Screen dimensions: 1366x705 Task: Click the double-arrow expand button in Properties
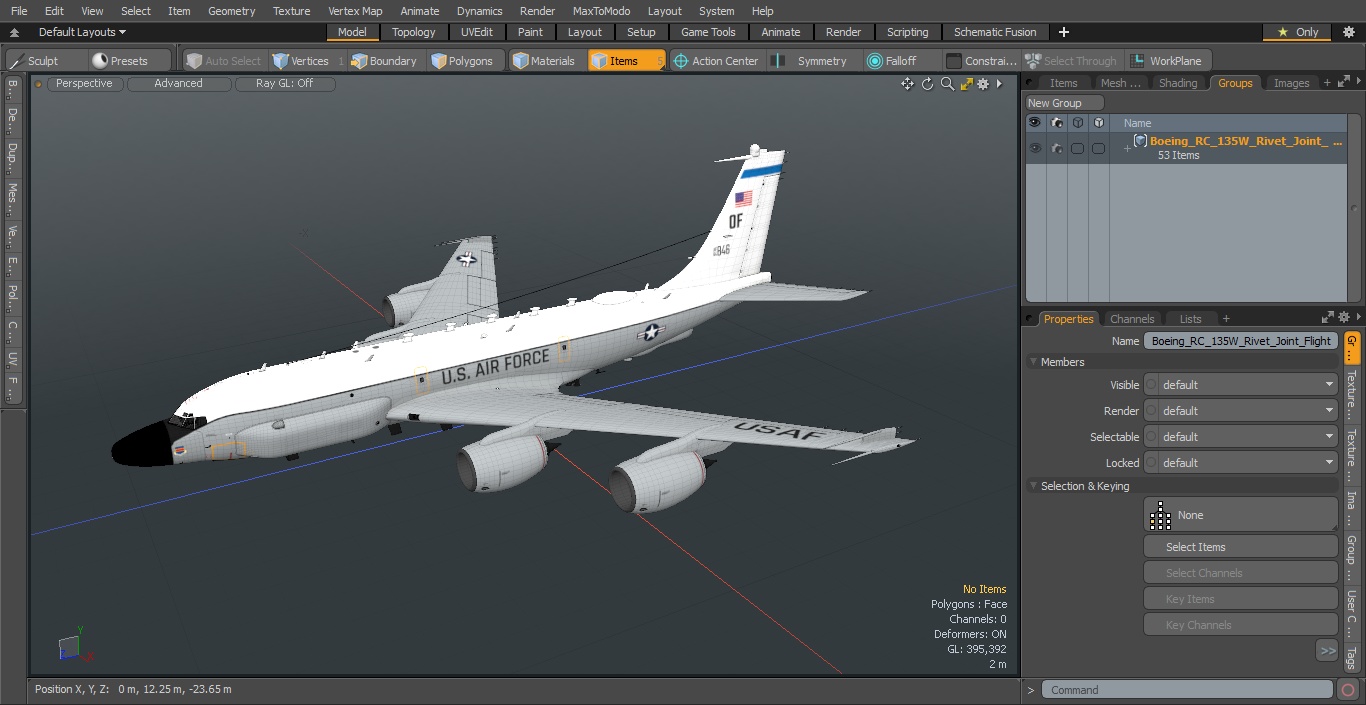click(1327, 651)
